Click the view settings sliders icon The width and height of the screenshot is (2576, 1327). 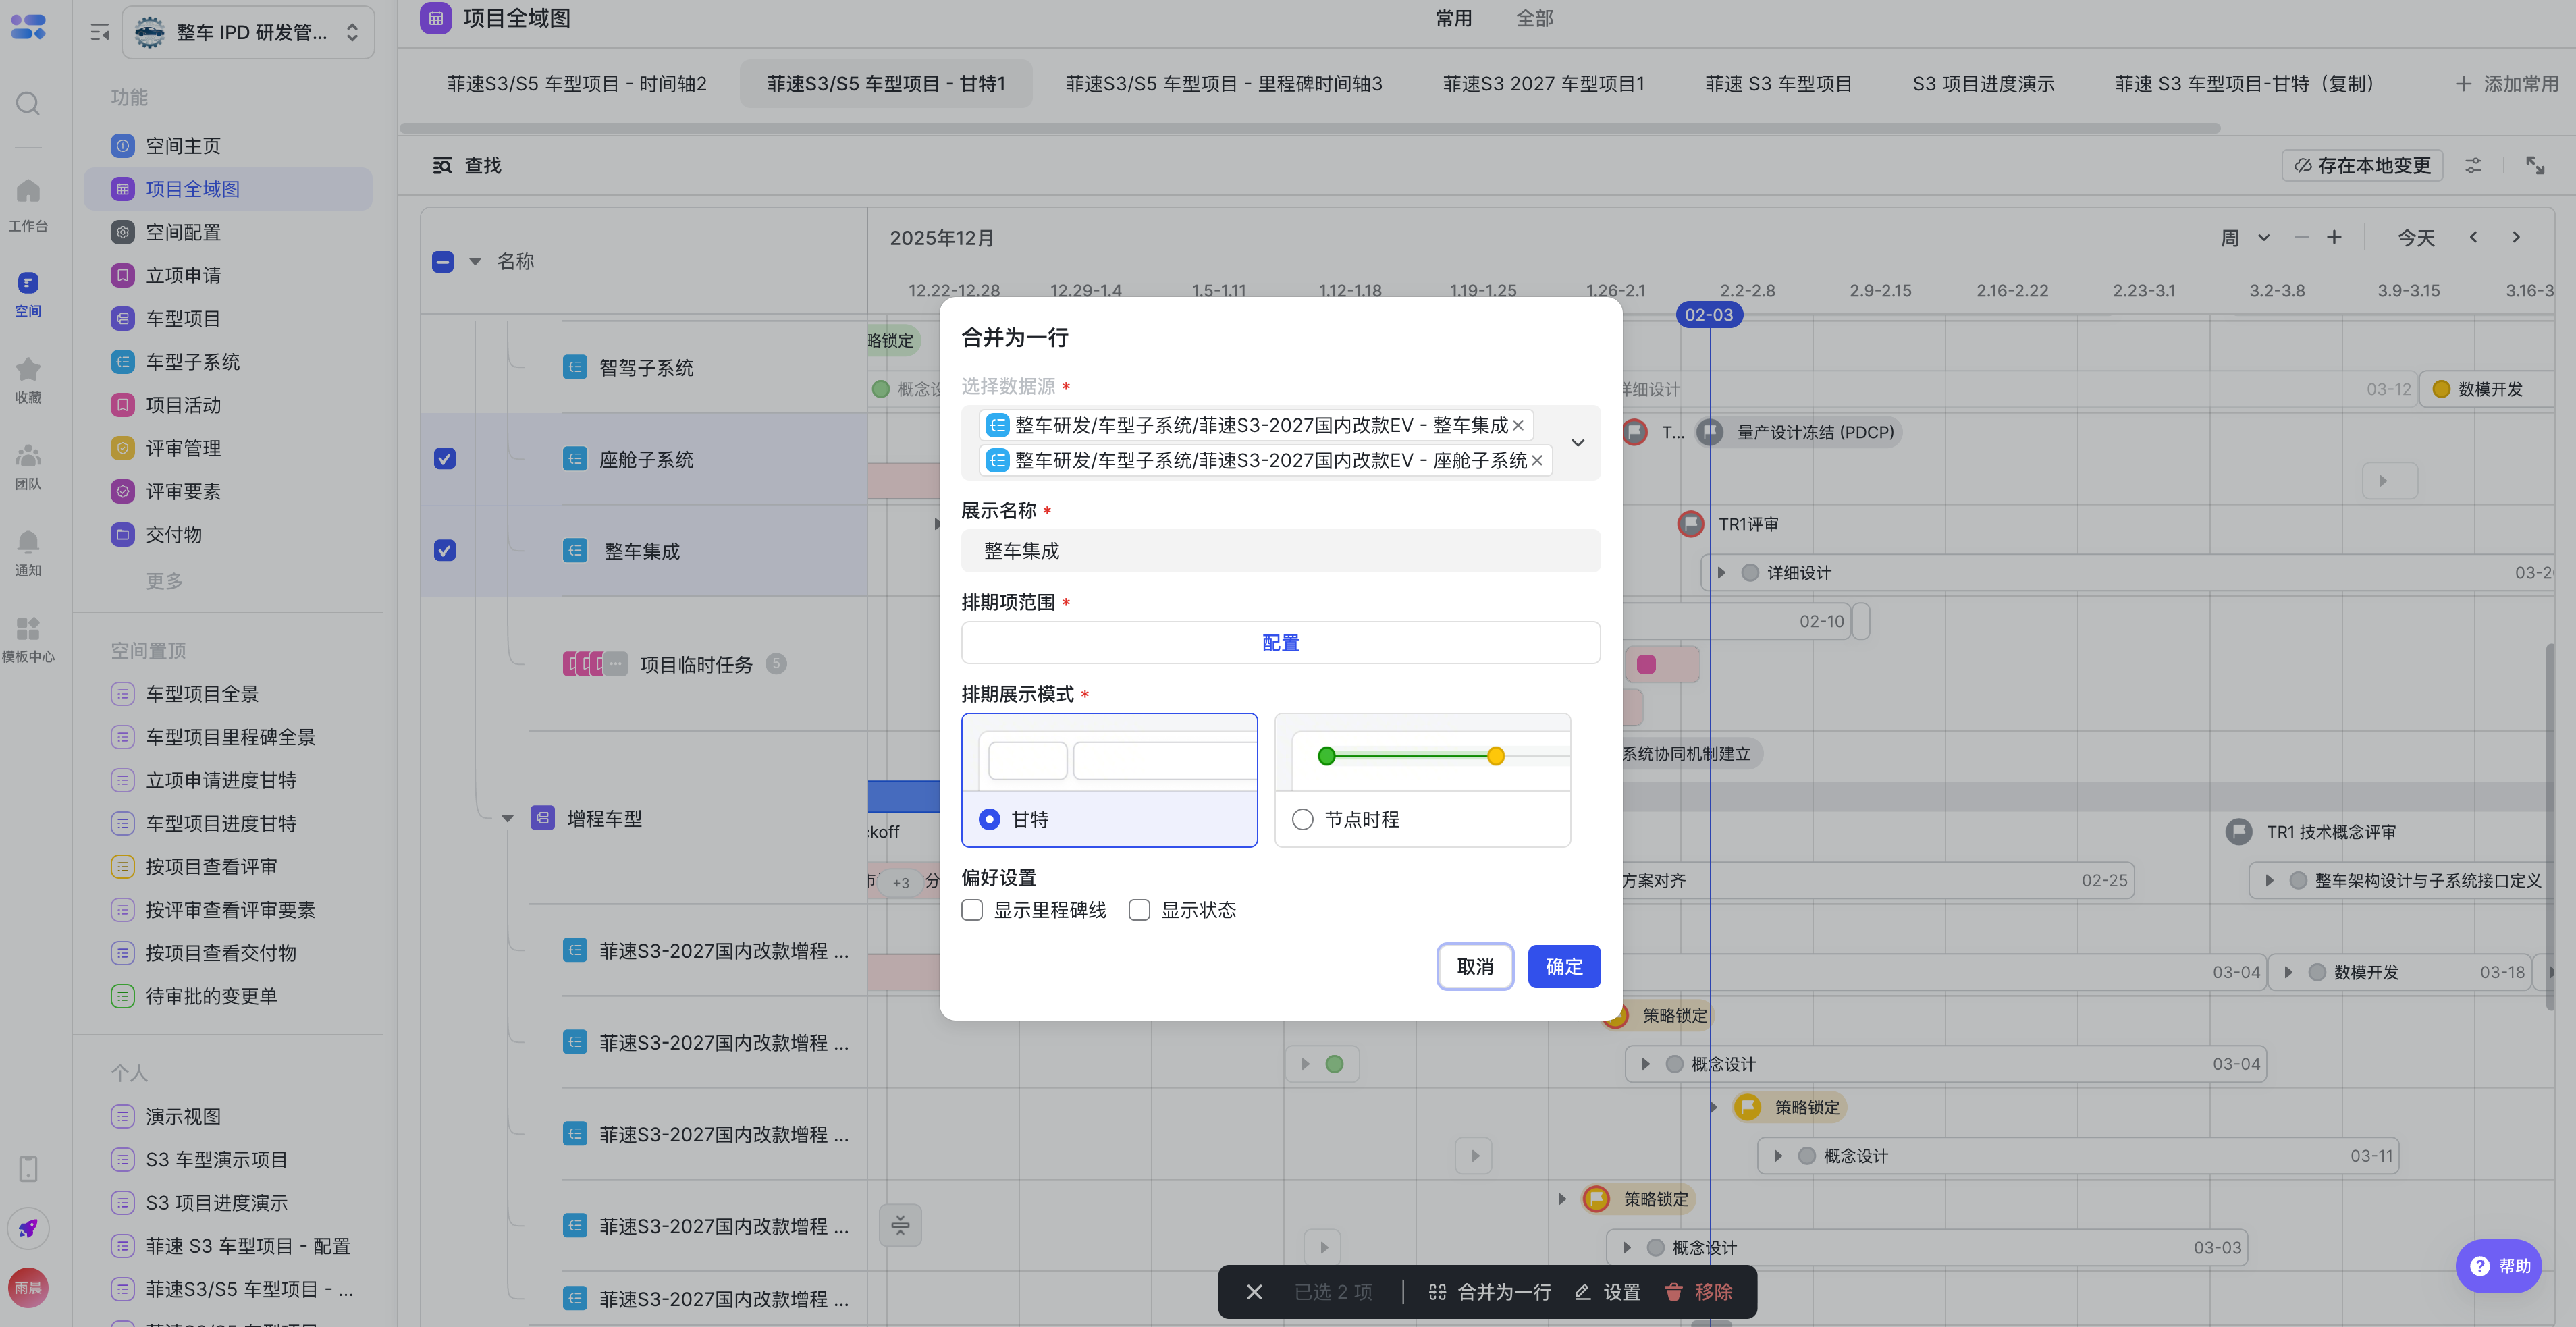point(2473,165)
